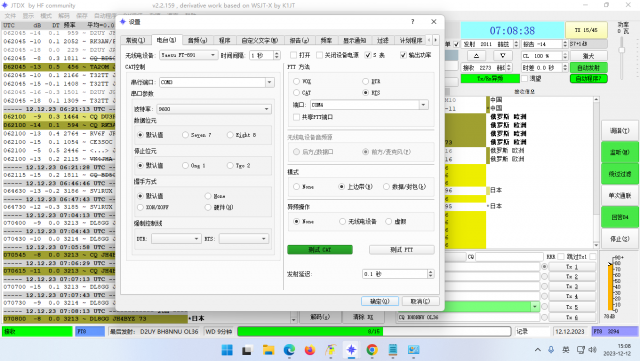640x361 pixels.
Task: Click the volume tray icon
Action: pos(593,350)
